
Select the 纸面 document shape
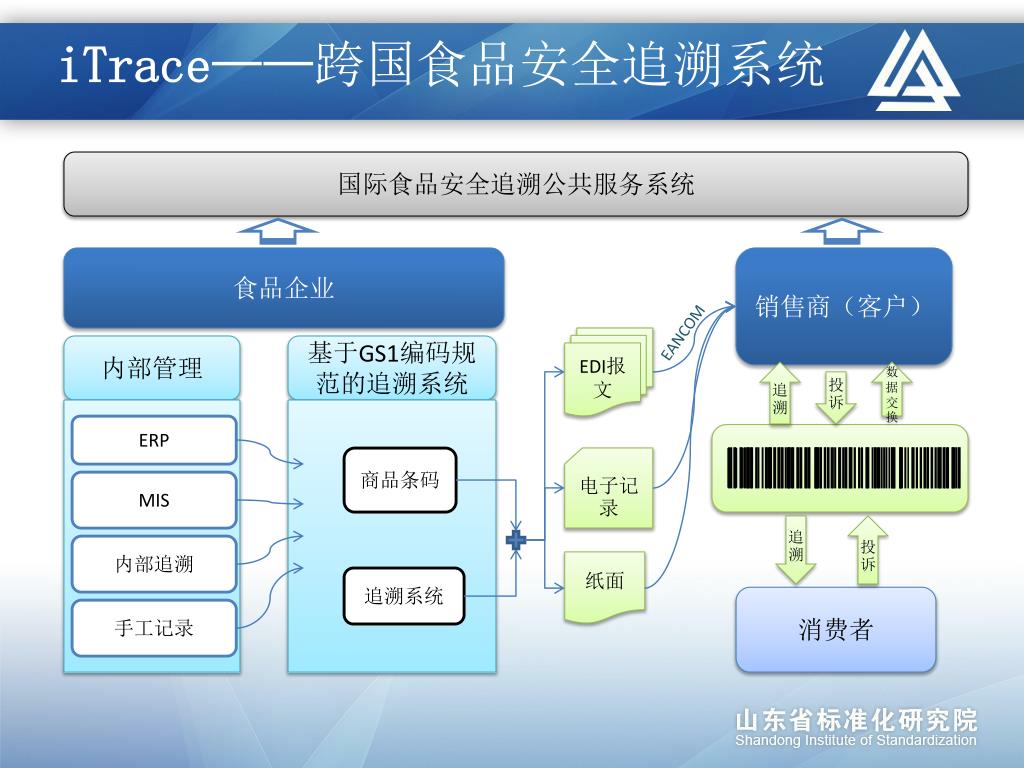point(605,587)
